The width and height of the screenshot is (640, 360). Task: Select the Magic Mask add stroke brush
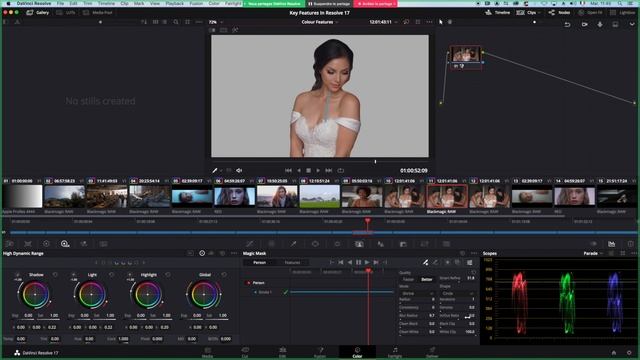425,262
